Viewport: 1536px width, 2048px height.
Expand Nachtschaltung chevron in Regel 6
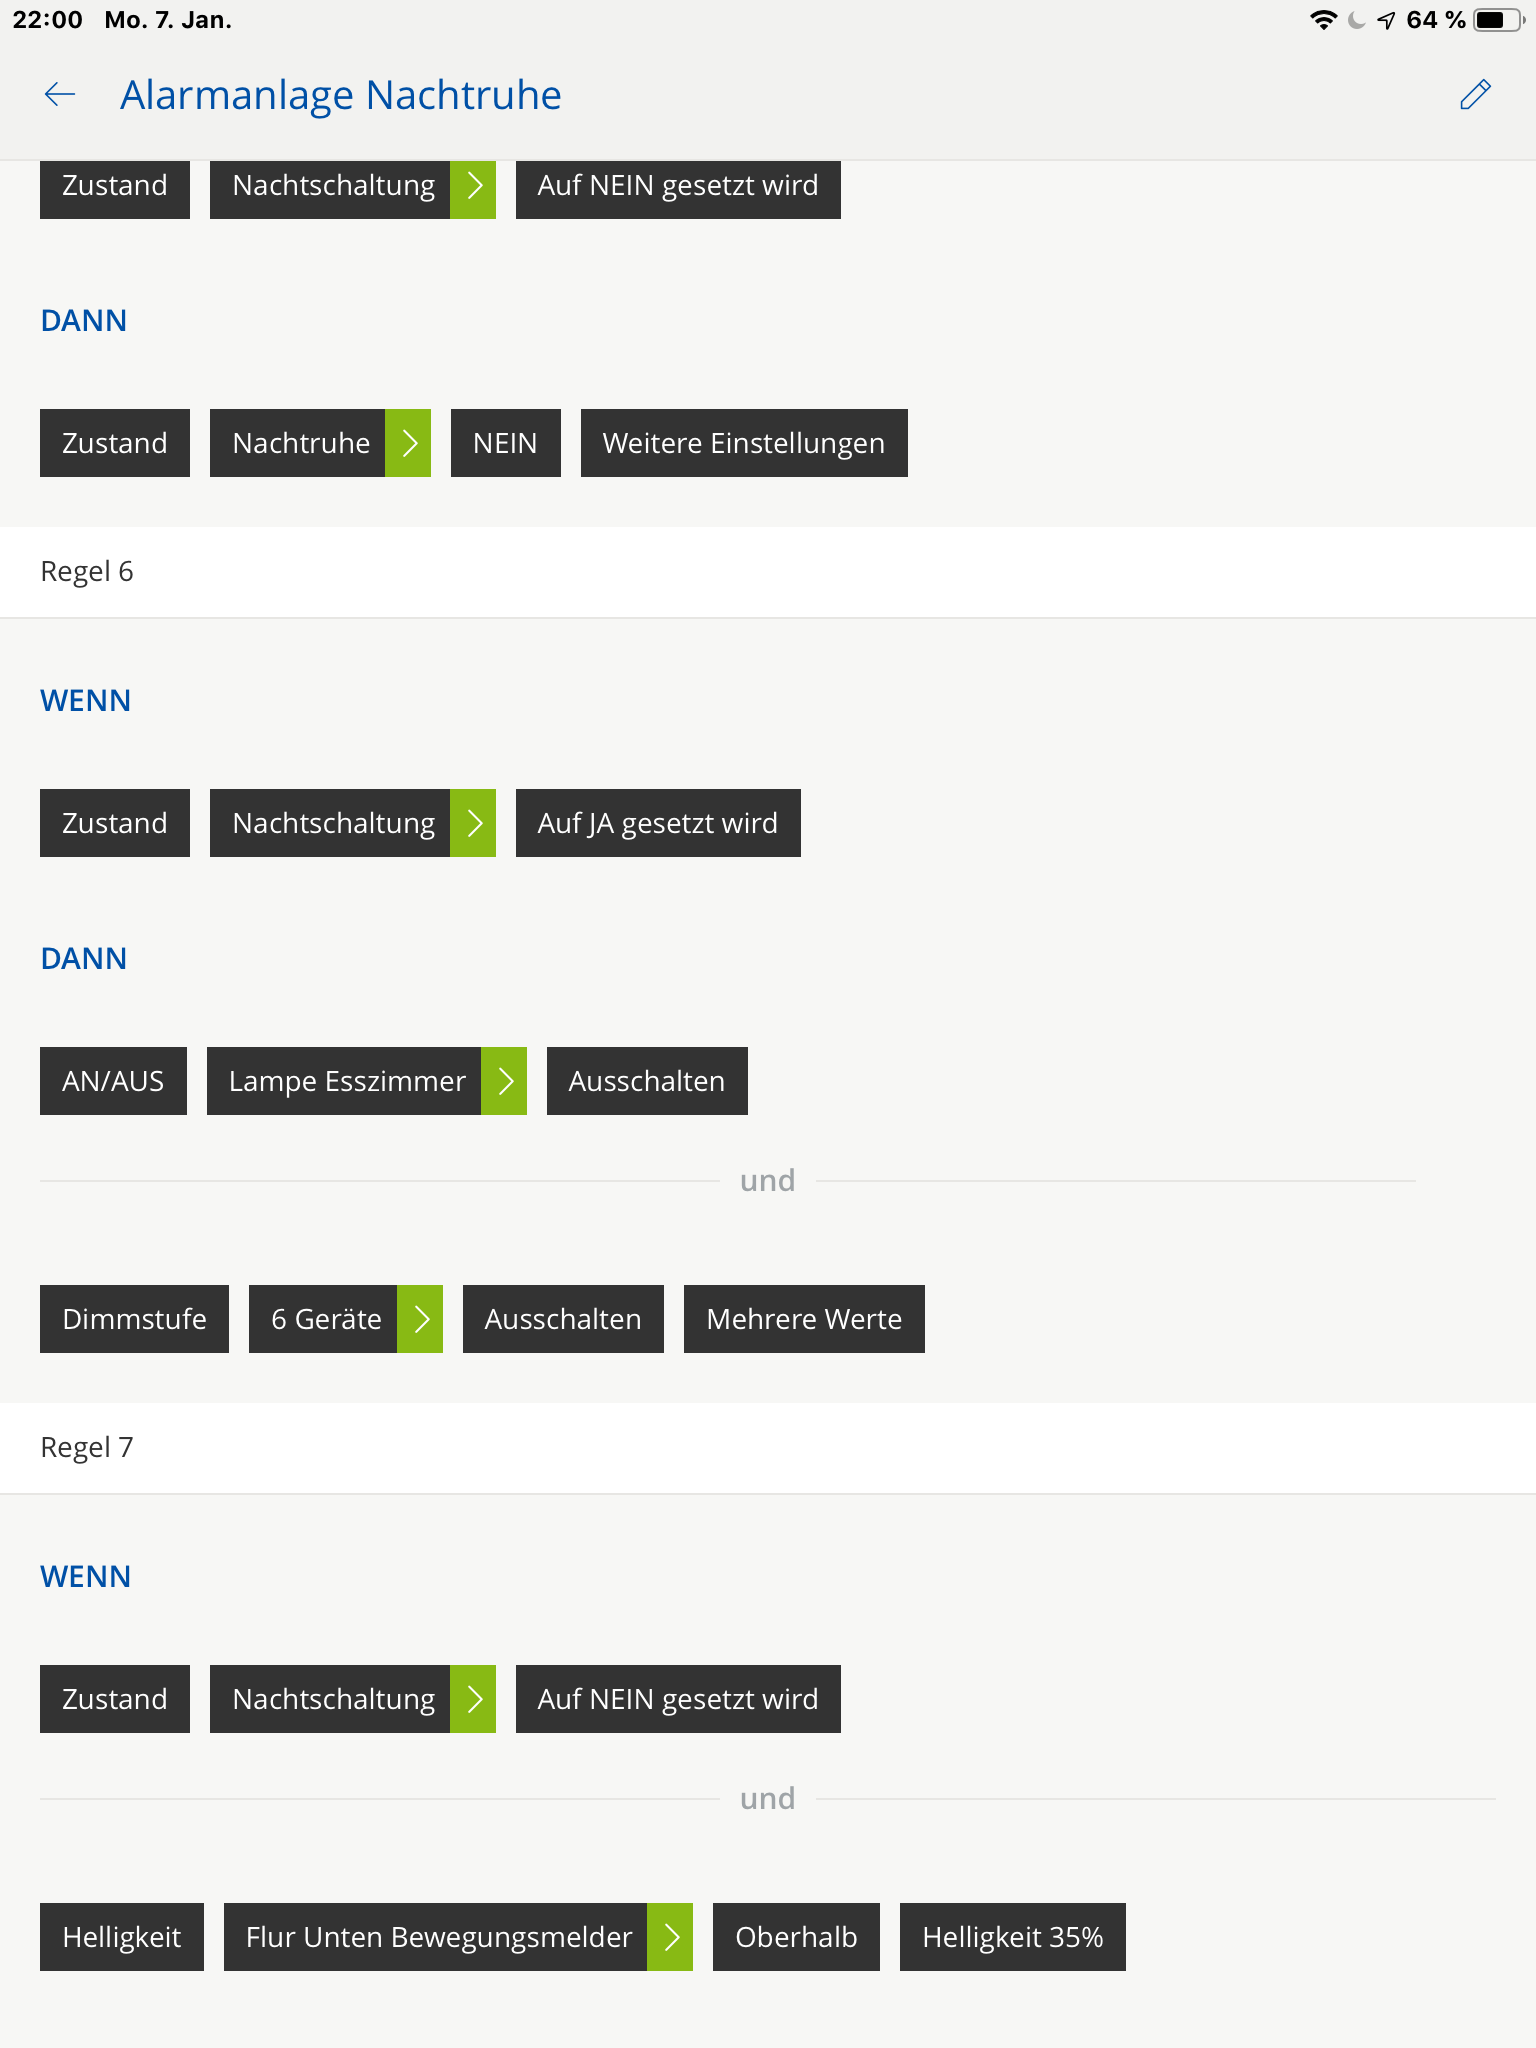click(473, 823)
